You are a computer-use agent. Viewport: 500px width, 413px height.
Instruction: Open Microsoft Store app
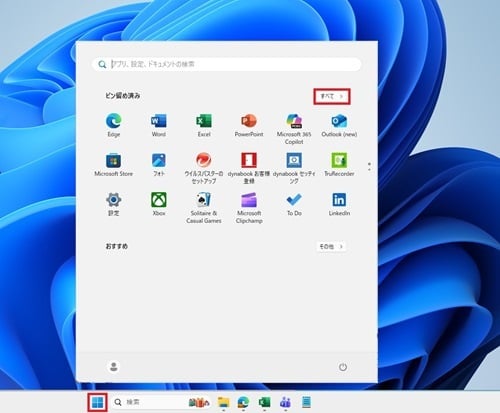click(114, 164)
